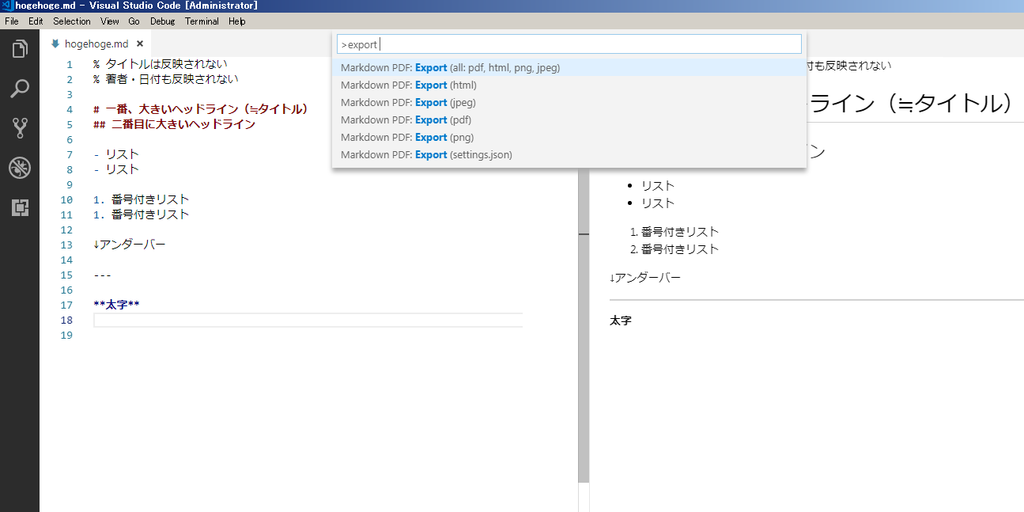Click the markdown file icon on hogehoge.md tab

[x=55, y=44]
